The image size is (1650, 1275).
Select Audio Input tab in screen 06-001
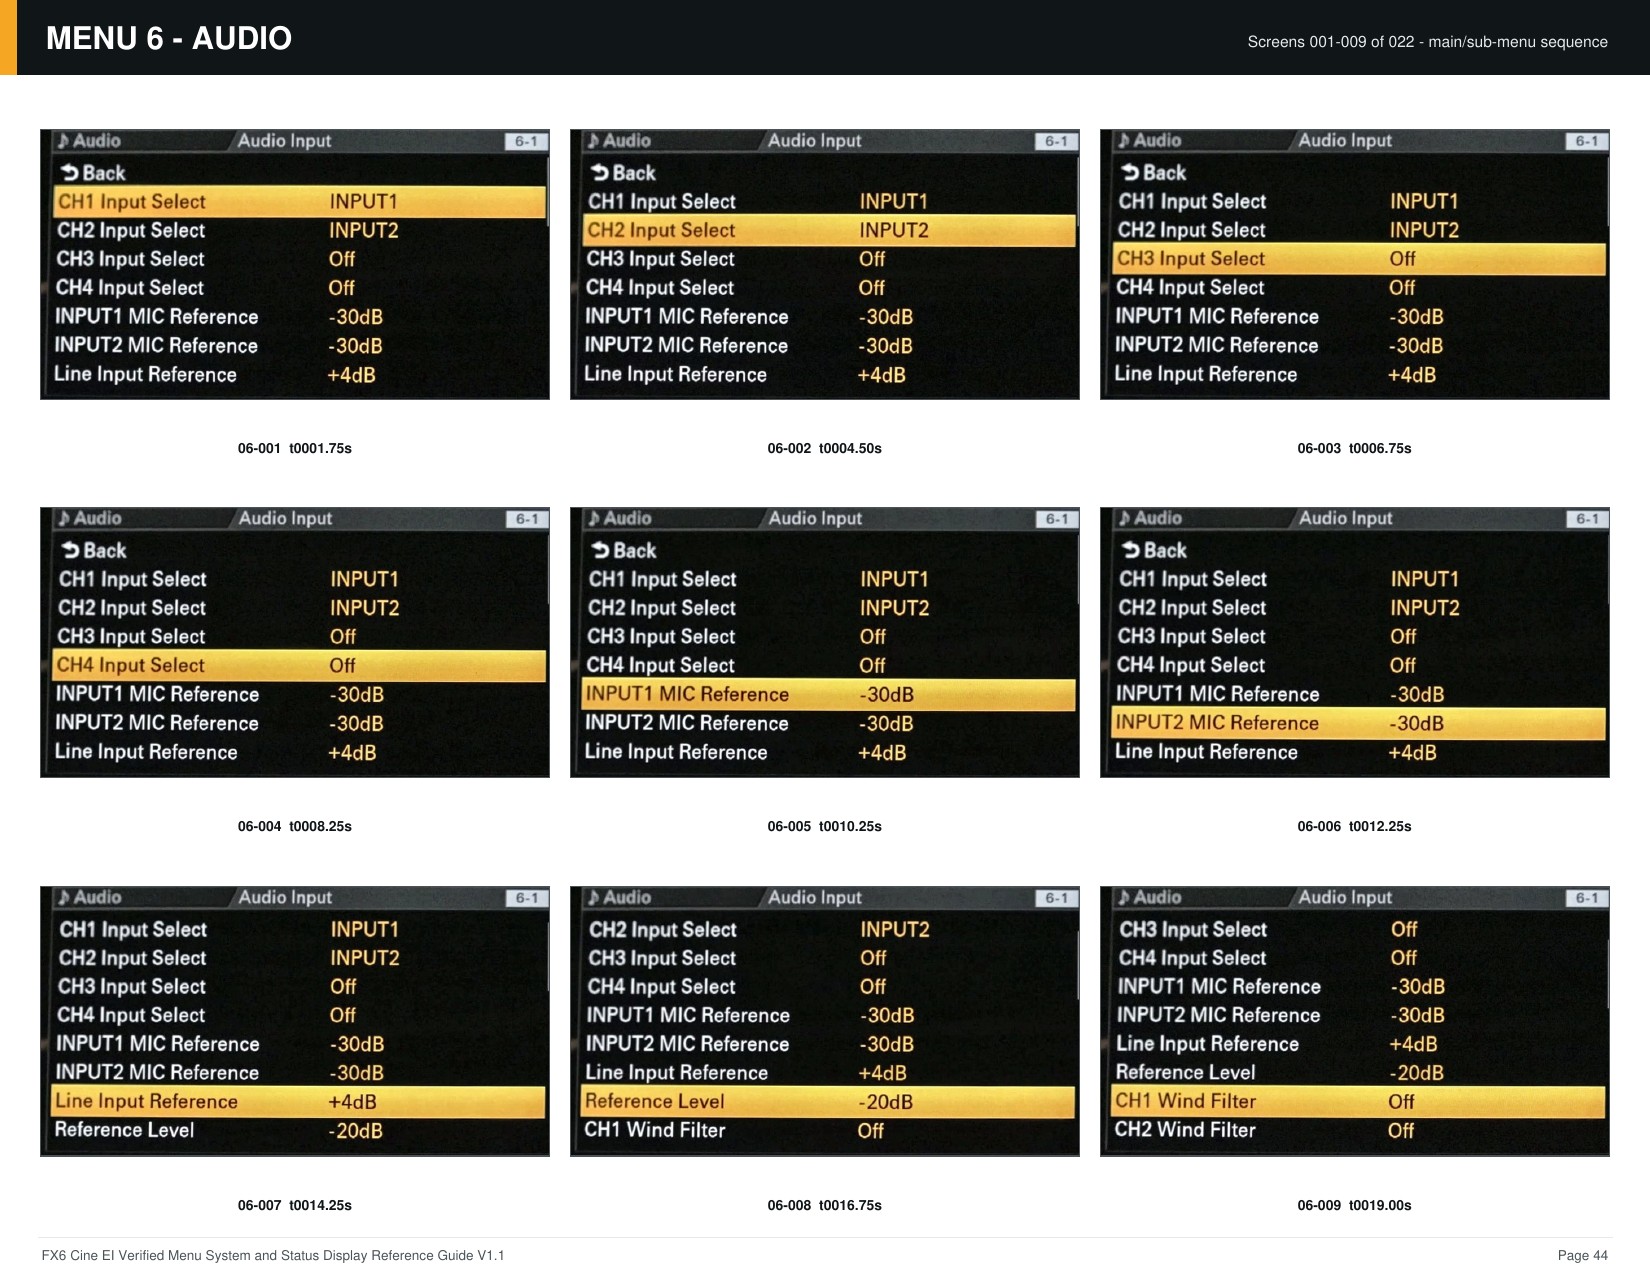pos(285,141)
